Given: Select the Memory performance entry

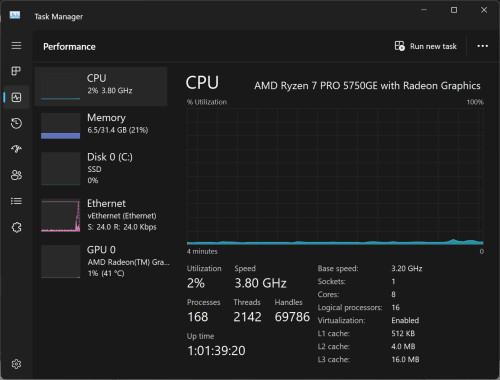Looking at the screenshot, I should 101,126.
